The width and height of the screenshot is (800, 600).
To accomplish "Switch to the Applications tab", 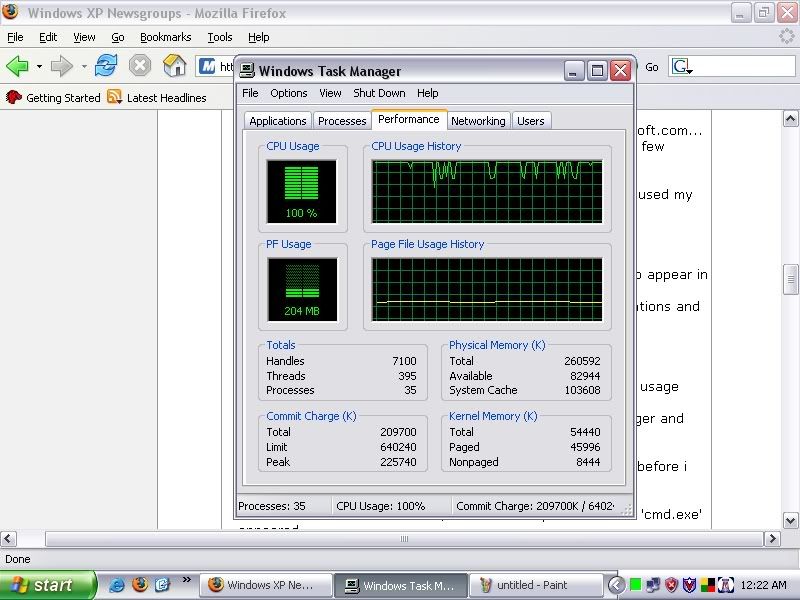I will [x=278, y=121].
